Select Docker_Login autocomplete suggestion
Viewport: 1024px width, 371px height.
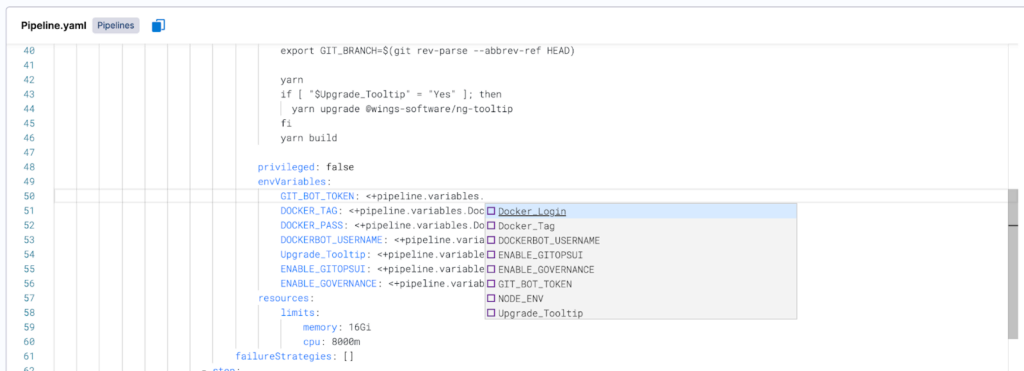[640, 211]
